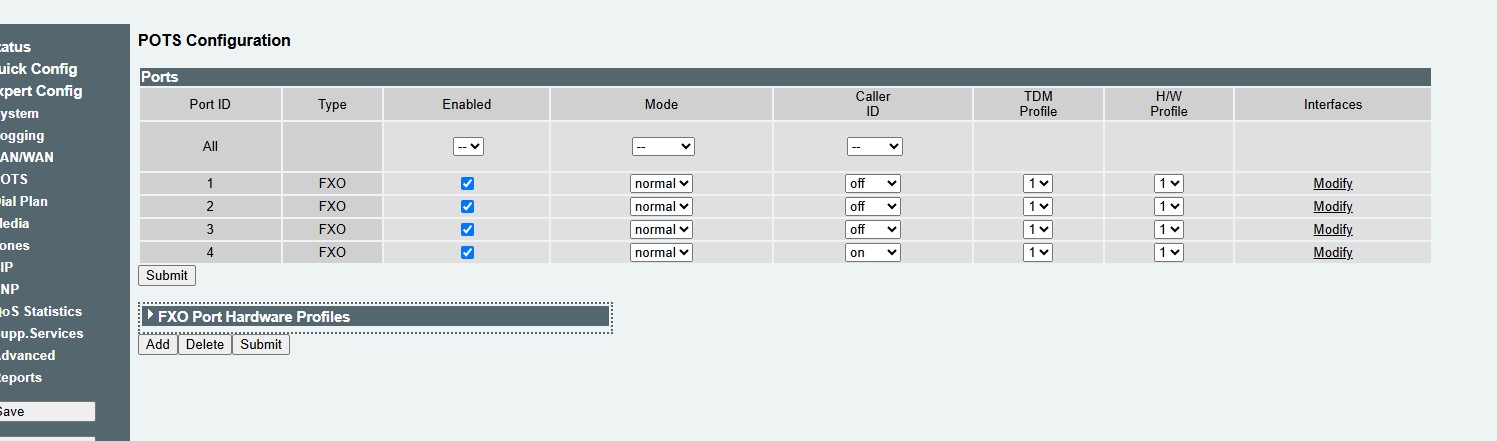Image resolution: width=1497 pixels, height=441 pixels.
Task: Click Modify link for port 4
Action: (x=1333, y=253)
